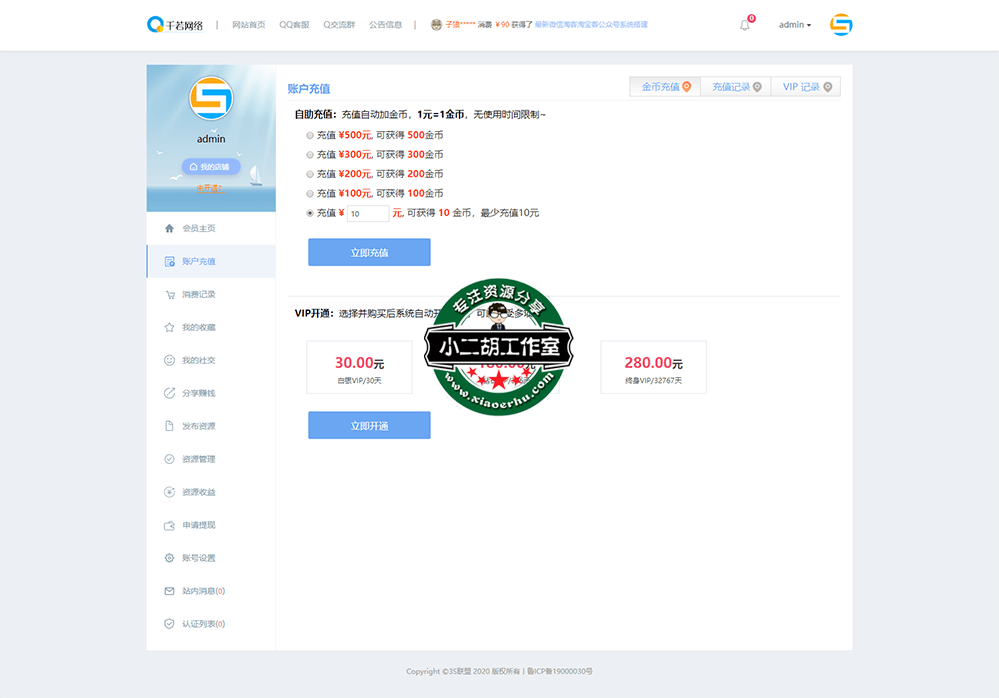
Task: Click the 申请提现 withdrawal icon
Action: (169, 524)
